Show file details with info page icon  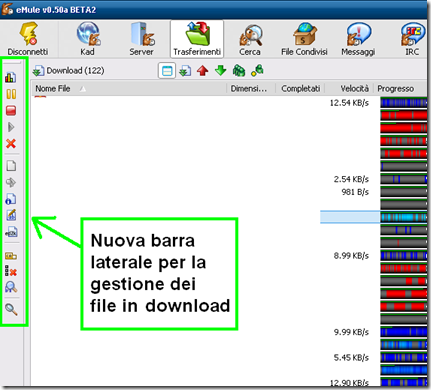(11, 199)
